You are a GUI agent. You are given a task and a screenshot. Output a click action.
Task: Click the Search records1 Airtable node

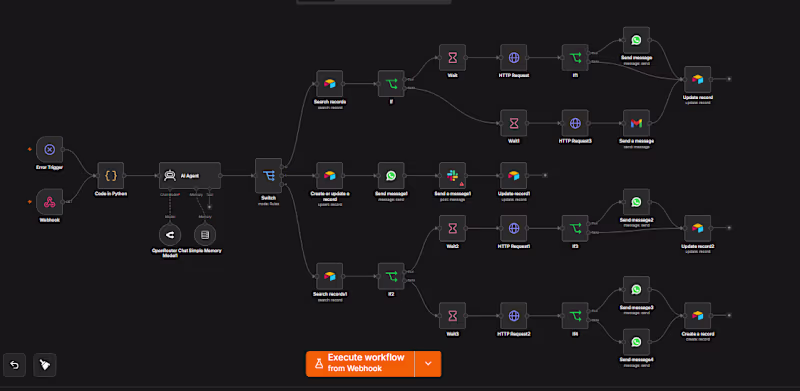[330, 276]
